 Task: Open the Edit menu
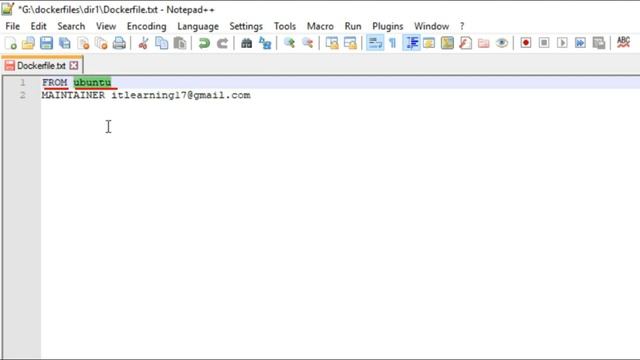[x=38, y=26]
